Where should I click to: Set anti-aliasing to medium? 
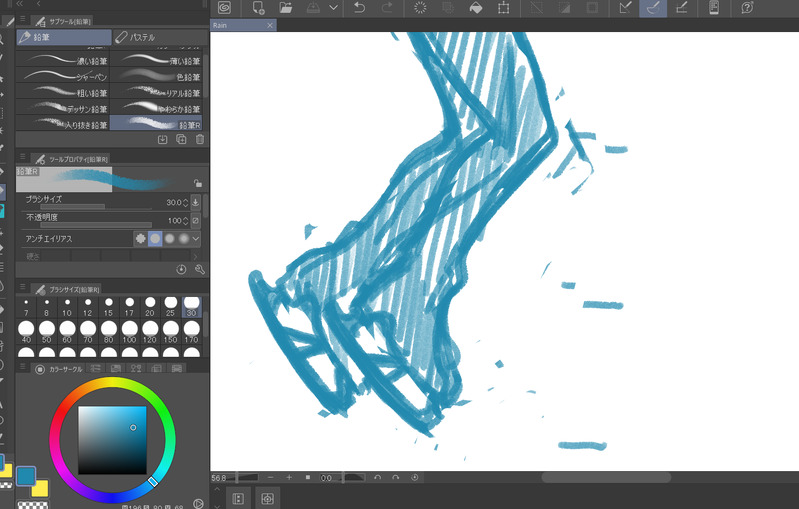[170, 238]
